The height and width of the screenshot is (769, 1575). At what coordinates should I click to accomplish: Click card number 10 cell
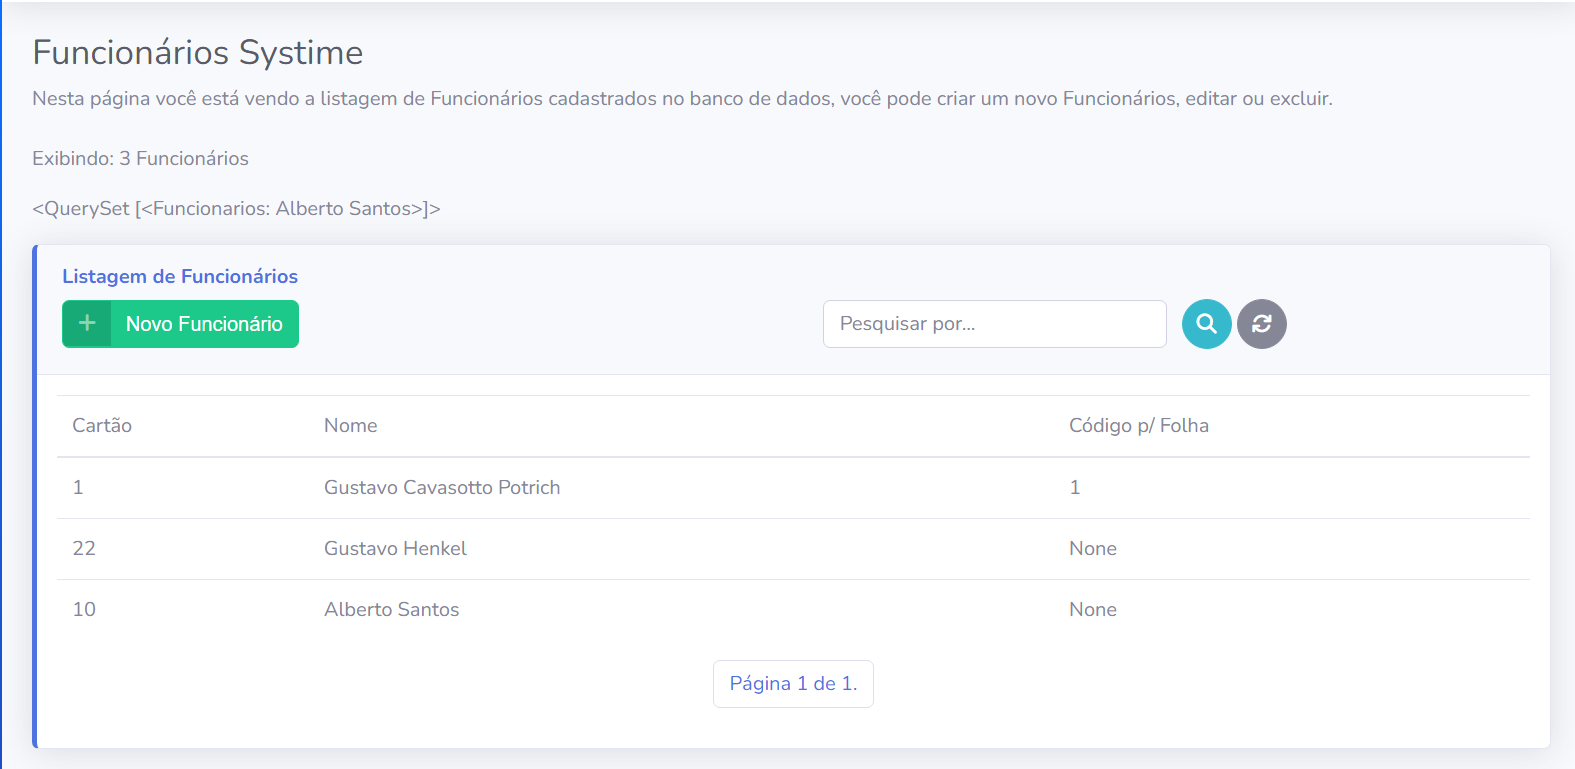84,609
